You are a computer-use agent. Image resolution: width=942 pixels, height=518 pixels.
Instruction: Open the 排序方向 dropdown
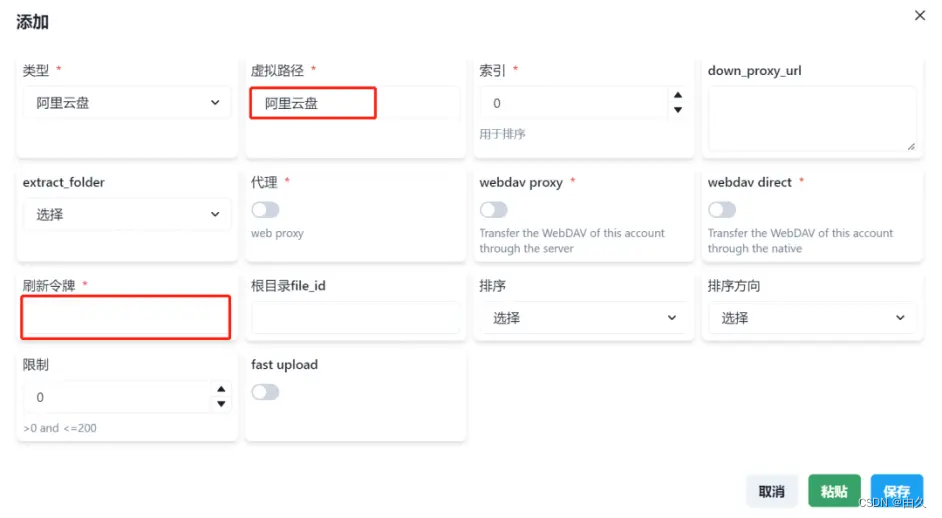812,318
